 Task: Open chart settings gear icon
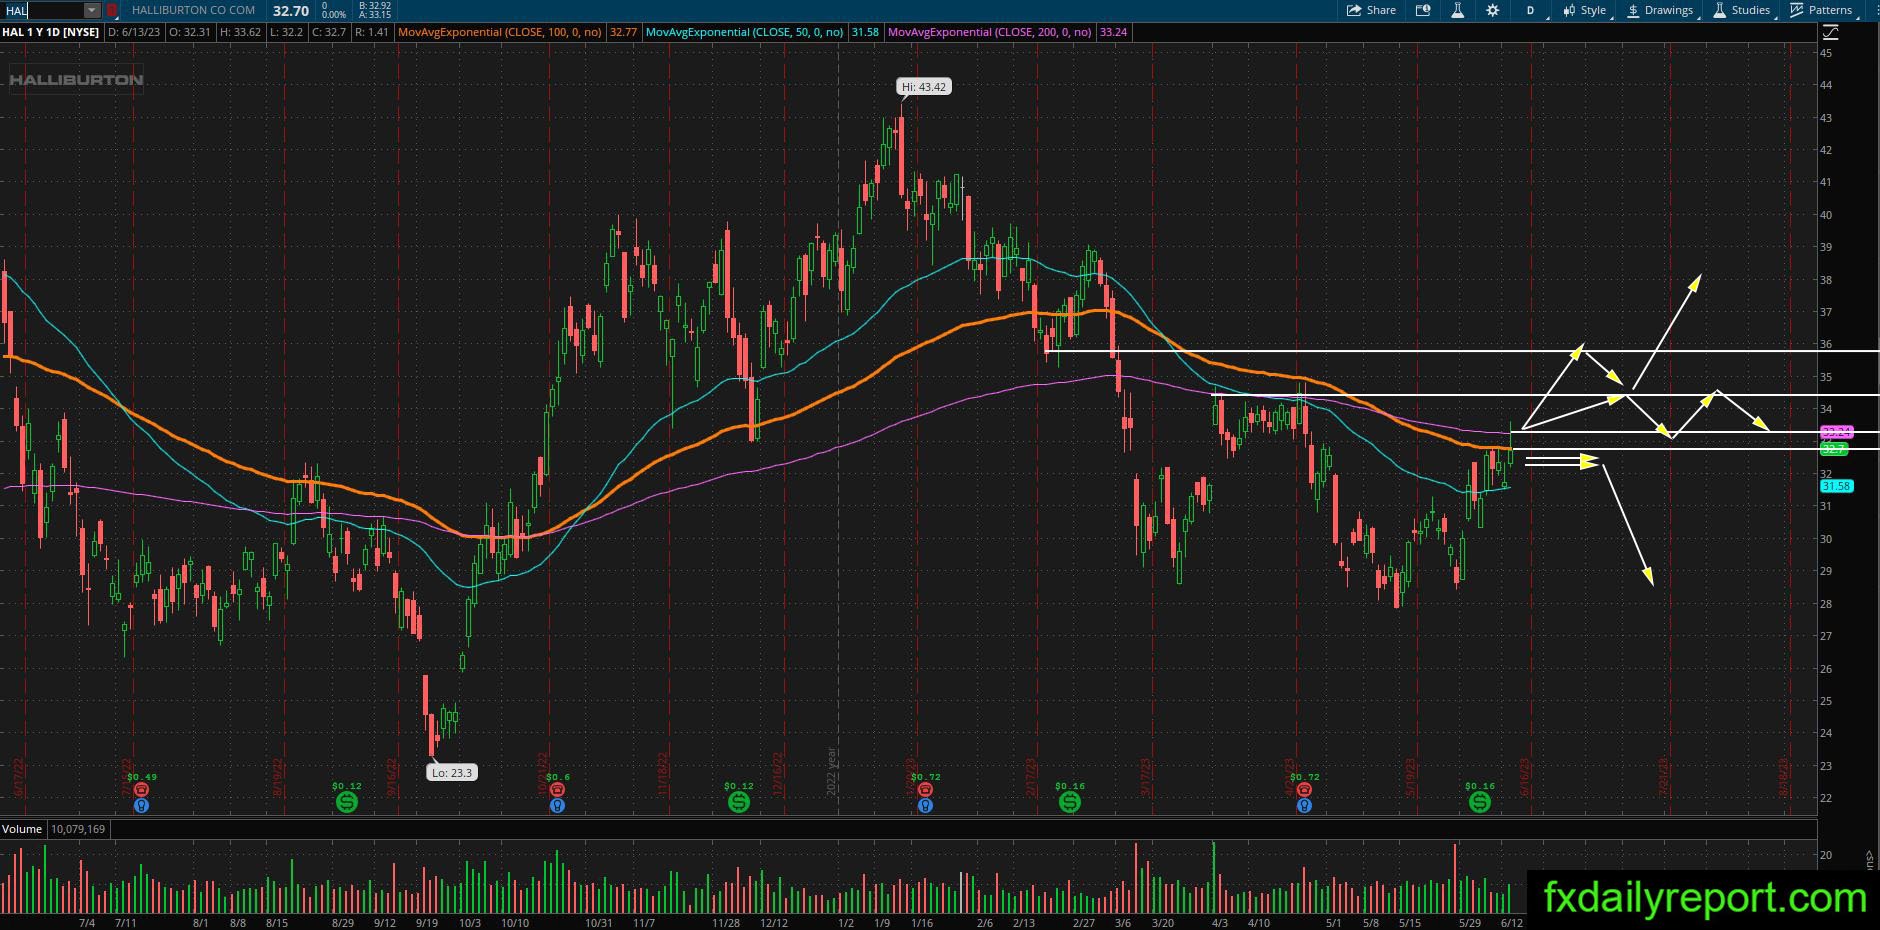click(x=1492, y=10)
